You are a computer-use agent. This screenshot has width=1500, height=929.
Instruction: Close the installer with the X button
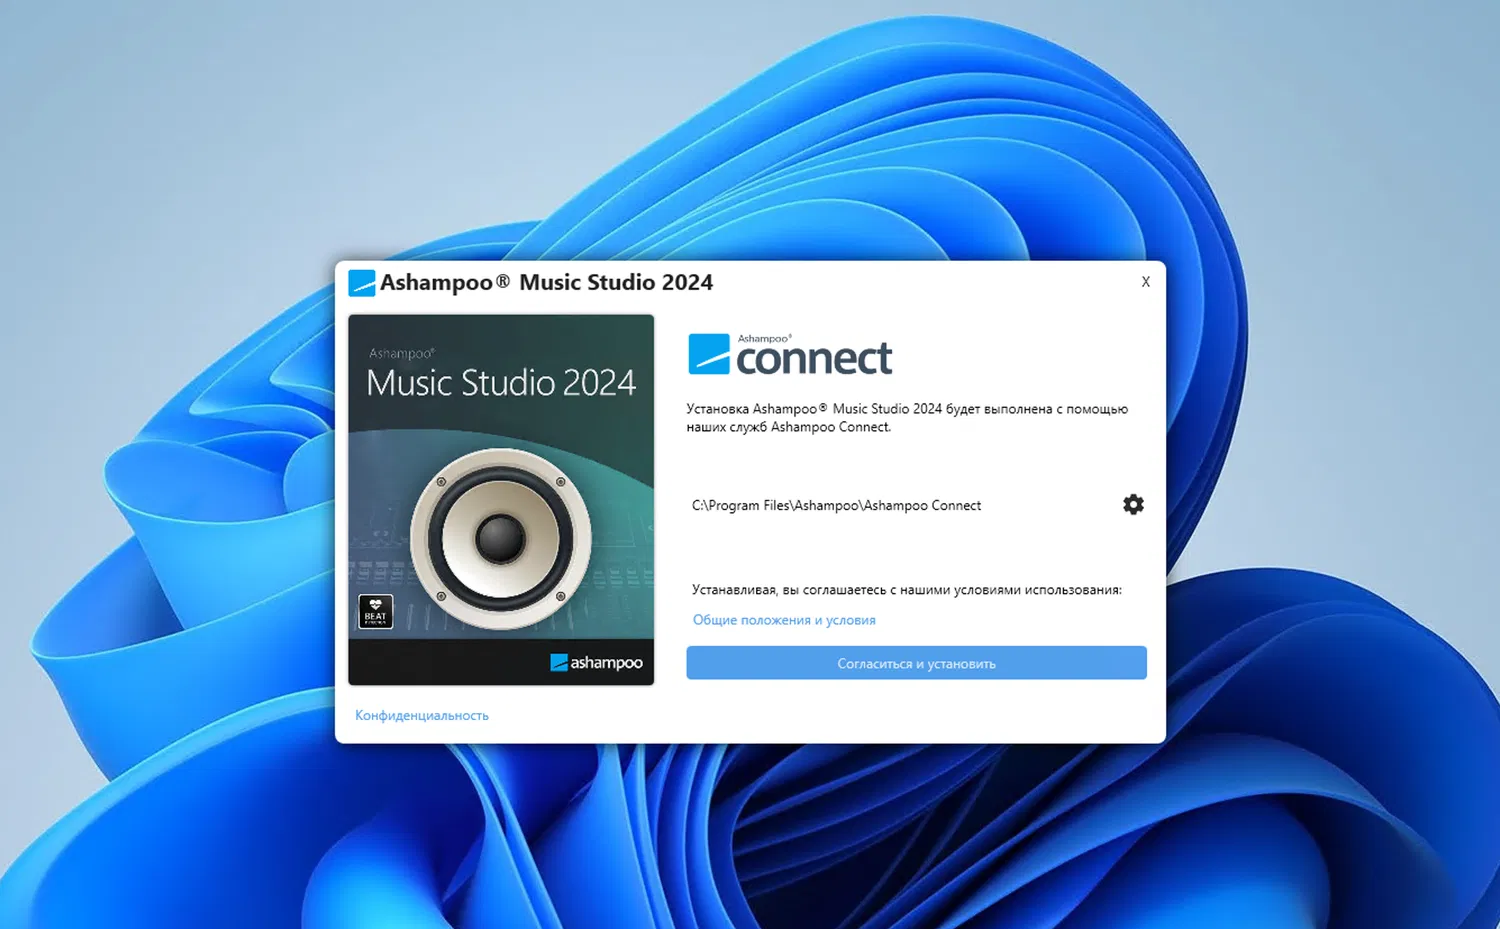[1146, 282]
